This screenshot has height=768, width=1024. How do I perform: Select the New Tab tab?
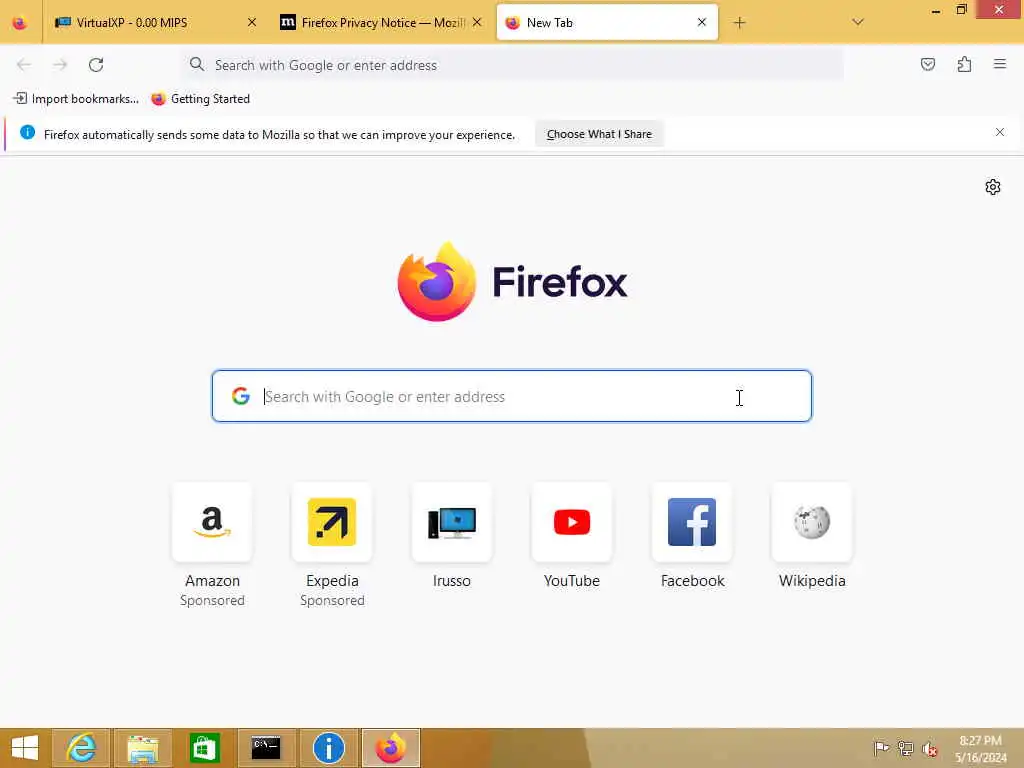click(x=607, y=23)
